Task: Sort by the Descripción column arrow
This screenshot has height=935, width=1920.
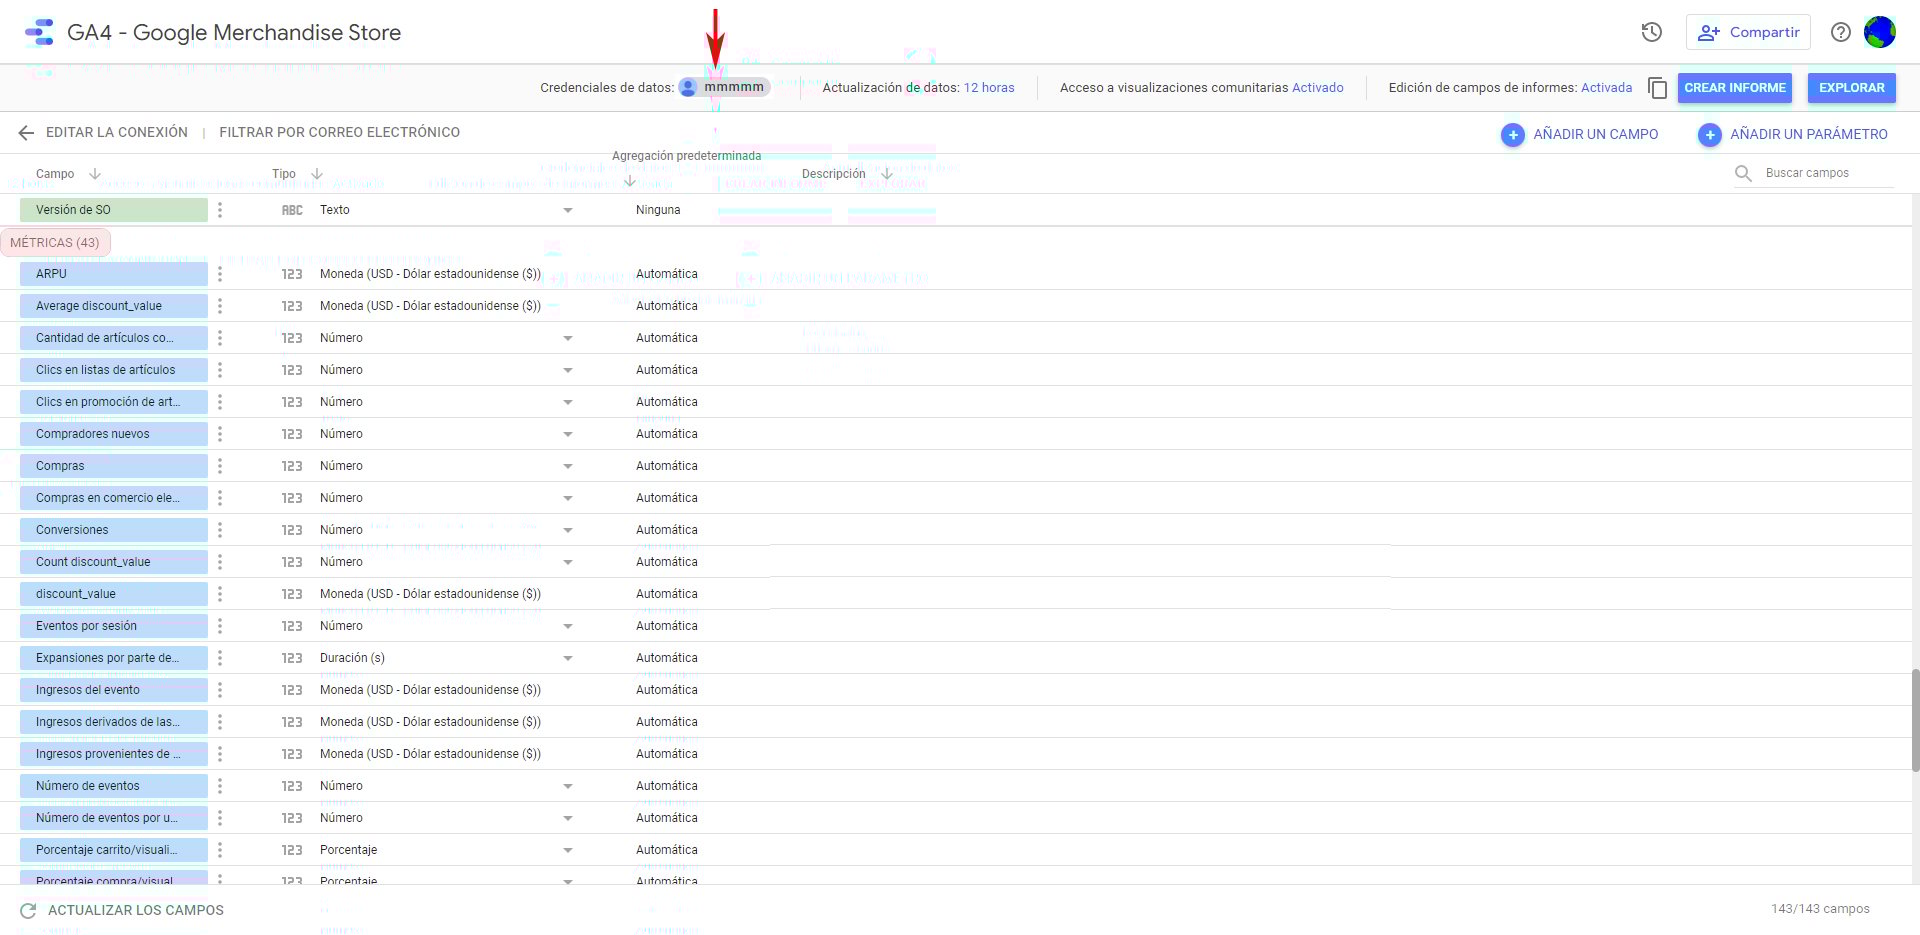Action: tap(887, 174)
